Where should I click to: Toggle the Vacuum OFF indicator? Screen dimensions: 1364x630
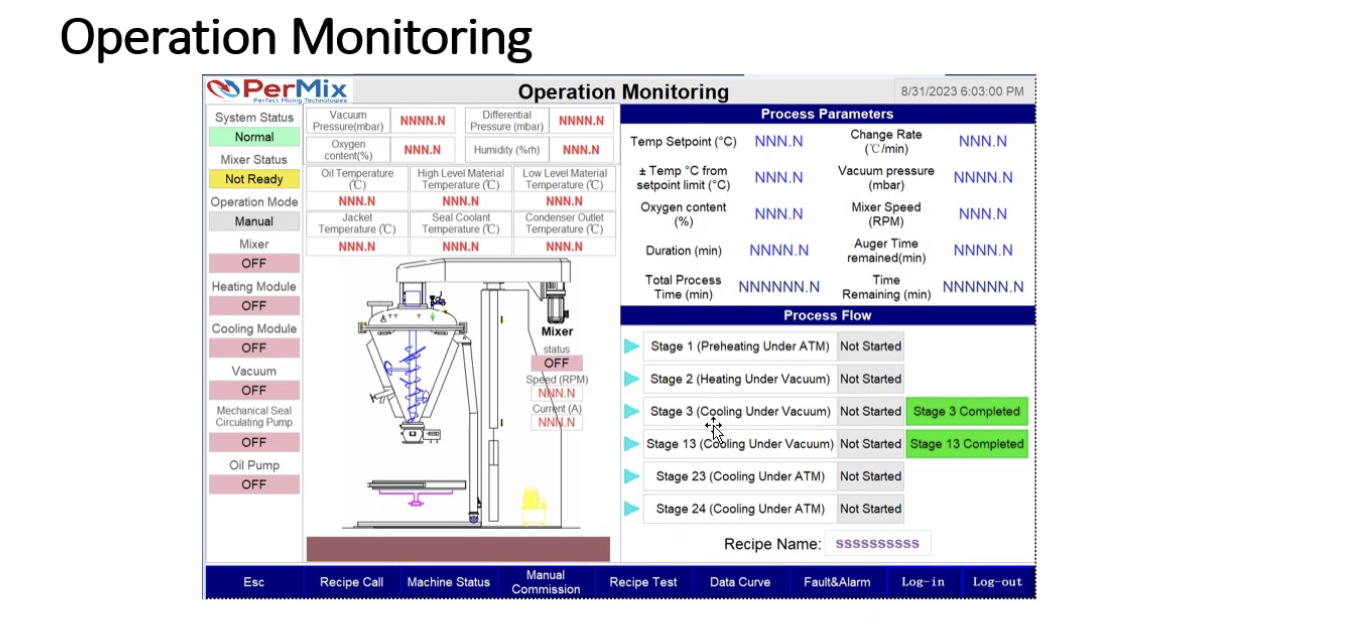pos(253,390)
